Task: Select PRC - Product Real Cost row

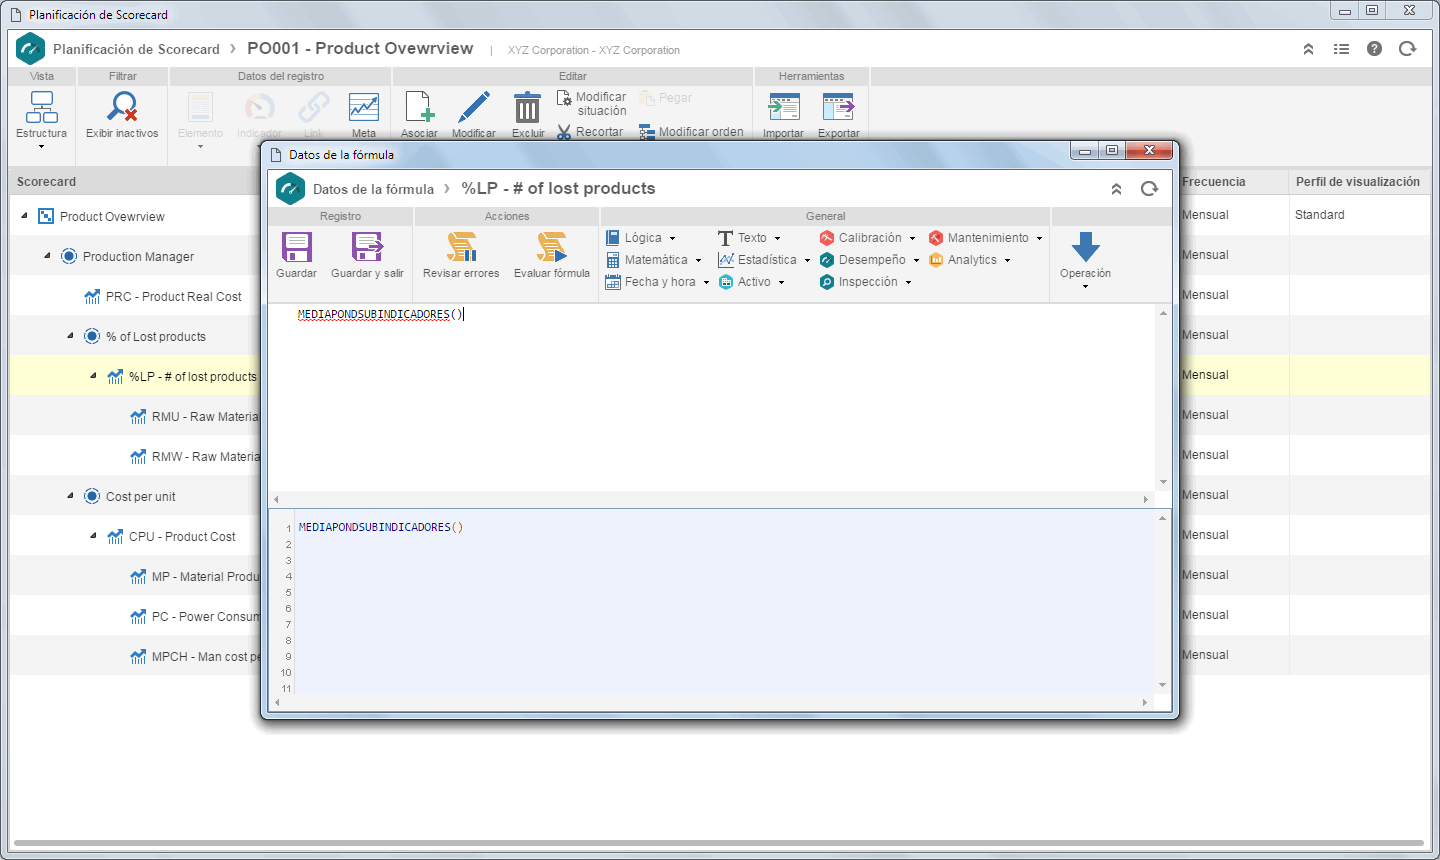Action: (174, 297)
